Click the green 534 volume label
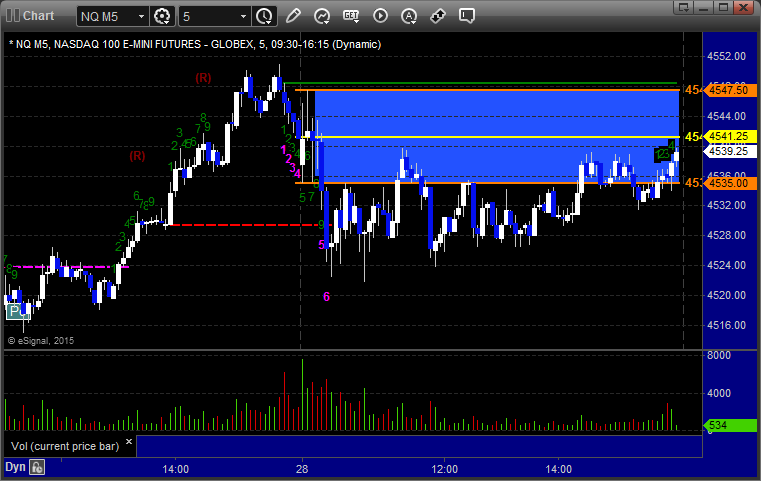This screenshot has height=481, width=761. [x=730, y=426]
